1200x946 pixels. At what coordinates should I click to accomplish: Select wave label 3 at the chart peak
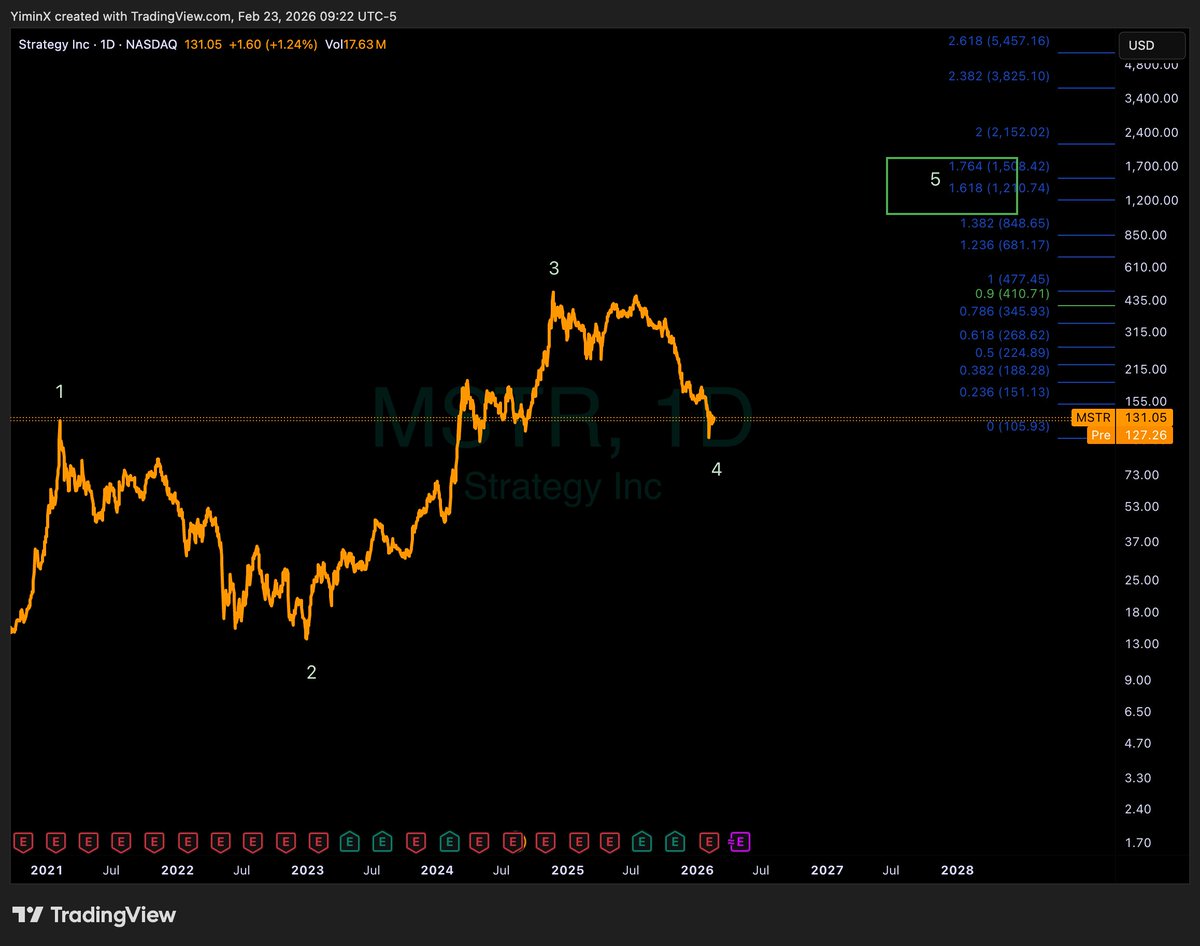pyautogui.click(x=553, y=268)
